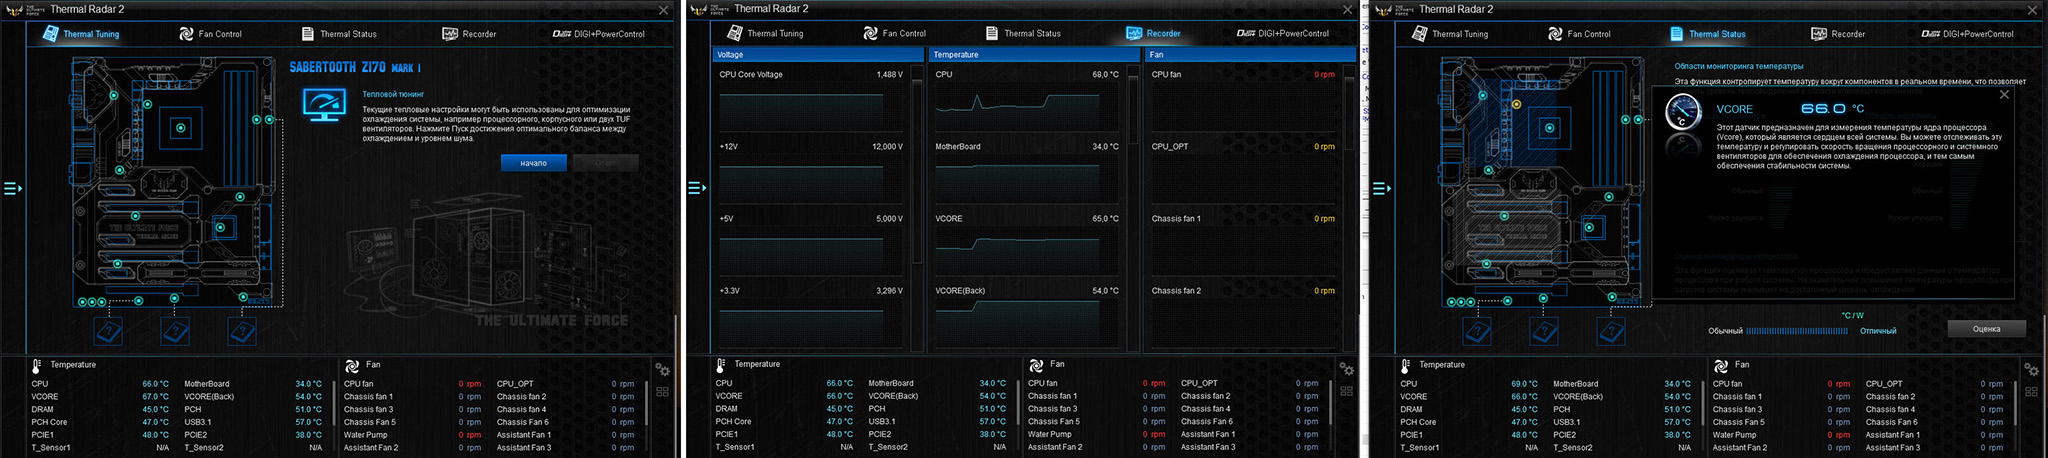Open Fan Control tab in middle window
Viewport: 2048px width, 458px height.
tap(894, 33)
